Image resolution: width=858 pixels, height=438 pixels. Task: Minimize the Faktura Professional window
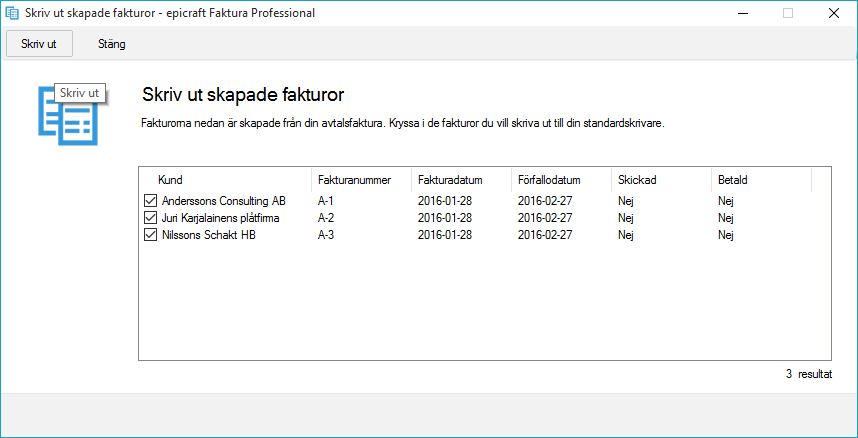point(742,13)
